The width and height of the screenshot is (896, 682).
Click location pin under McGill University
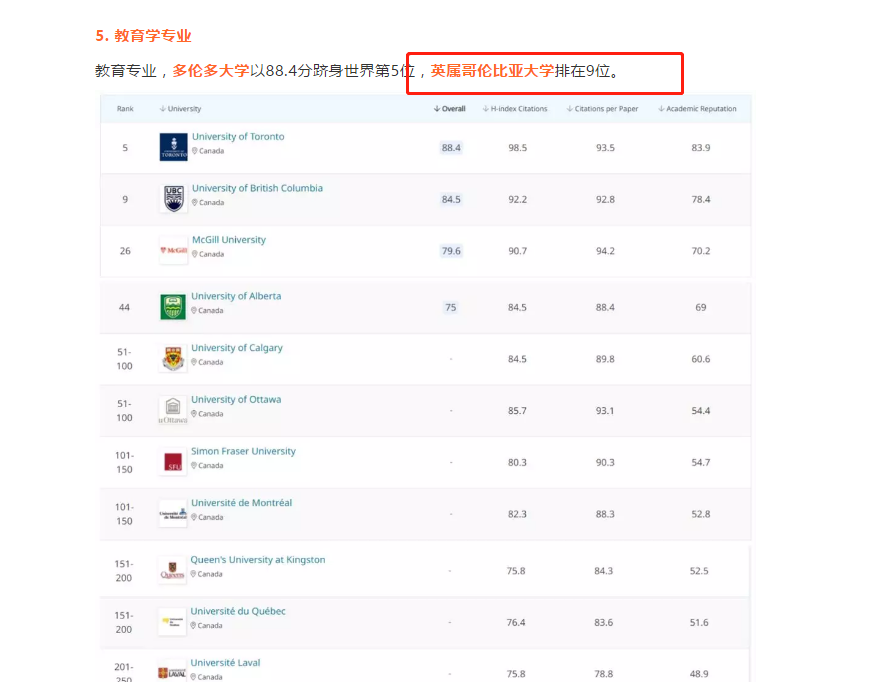point(195,254)
